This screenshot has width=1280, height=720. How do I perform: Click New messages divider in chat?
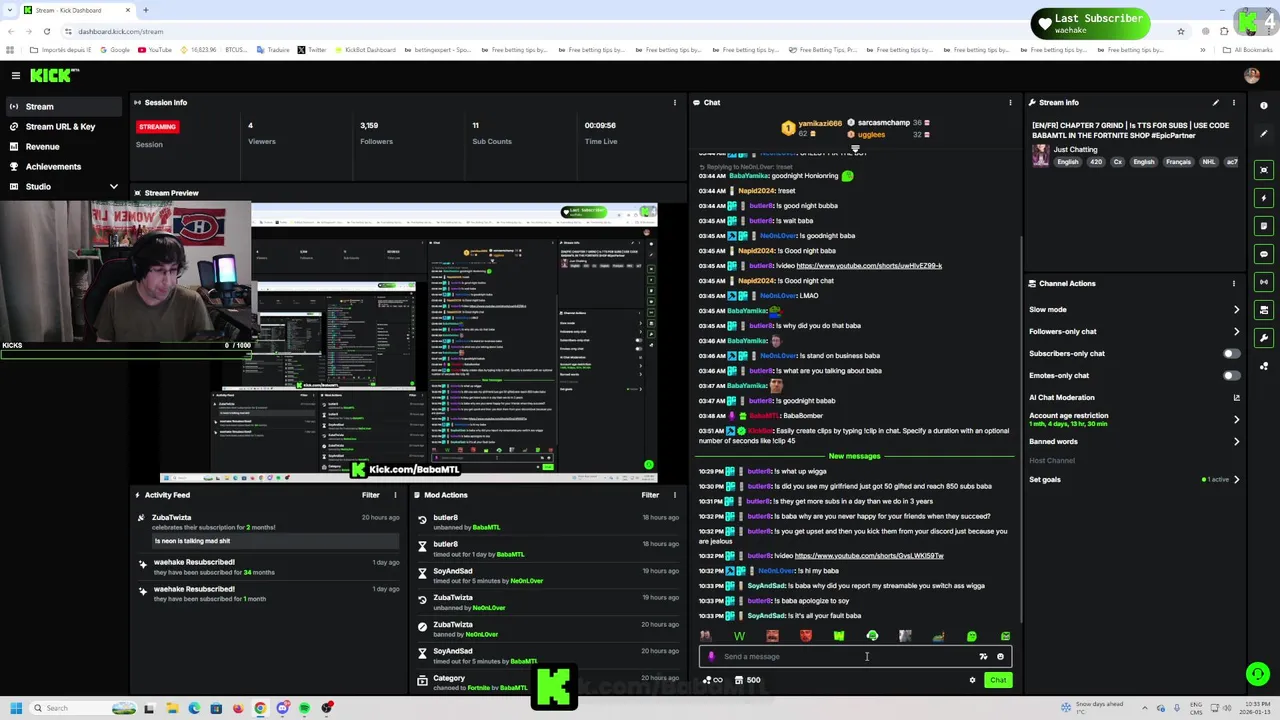(854, 456)
